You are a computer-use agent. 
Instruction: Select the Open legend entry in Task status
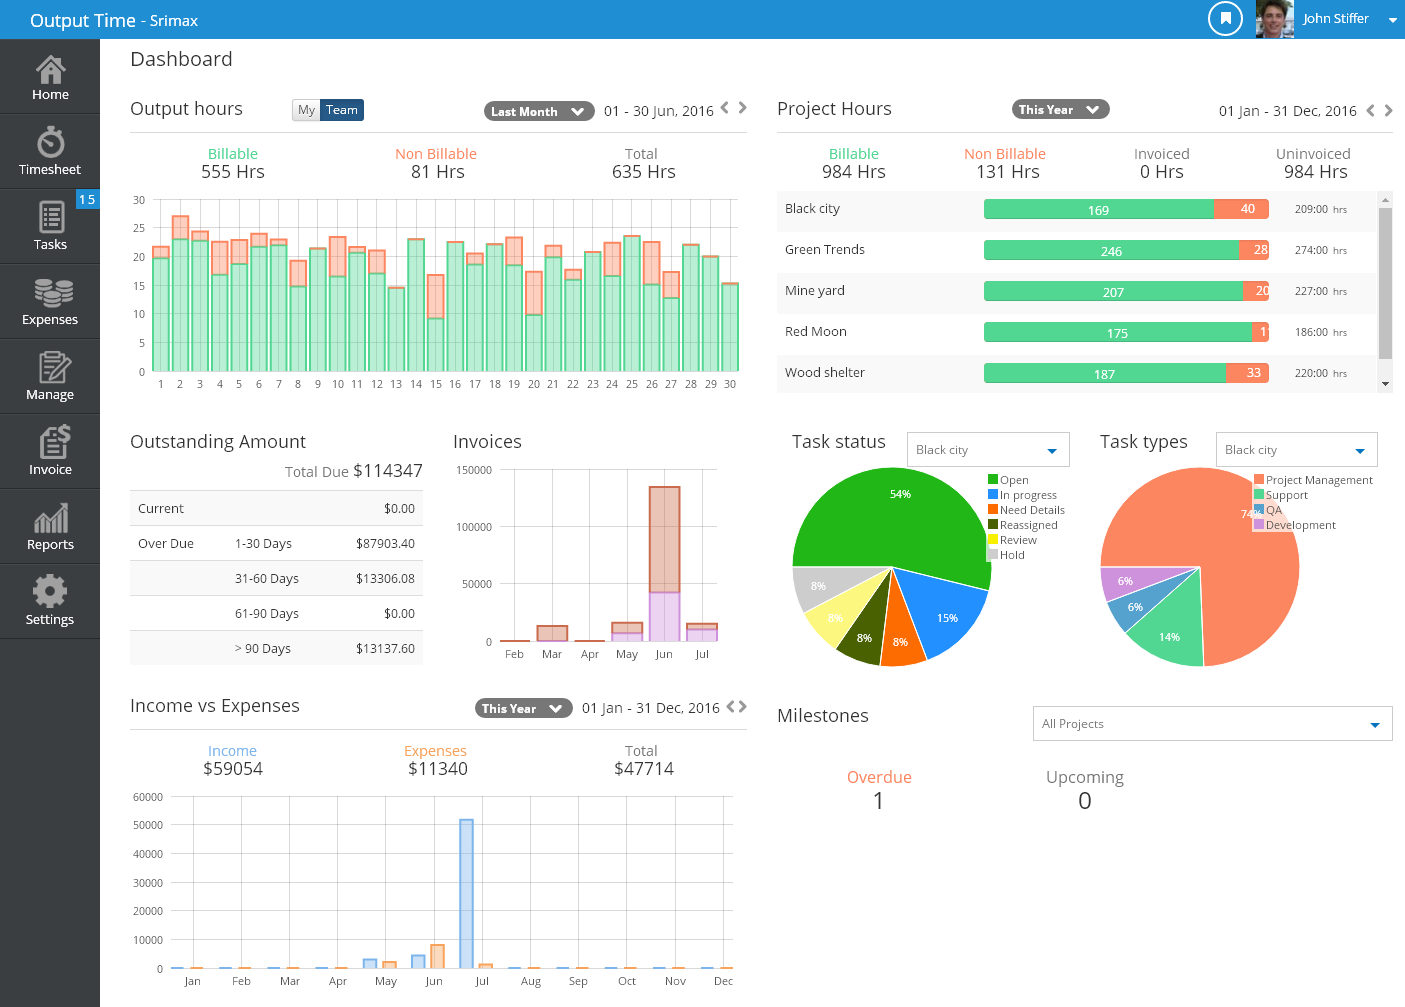pos(1012,479)
